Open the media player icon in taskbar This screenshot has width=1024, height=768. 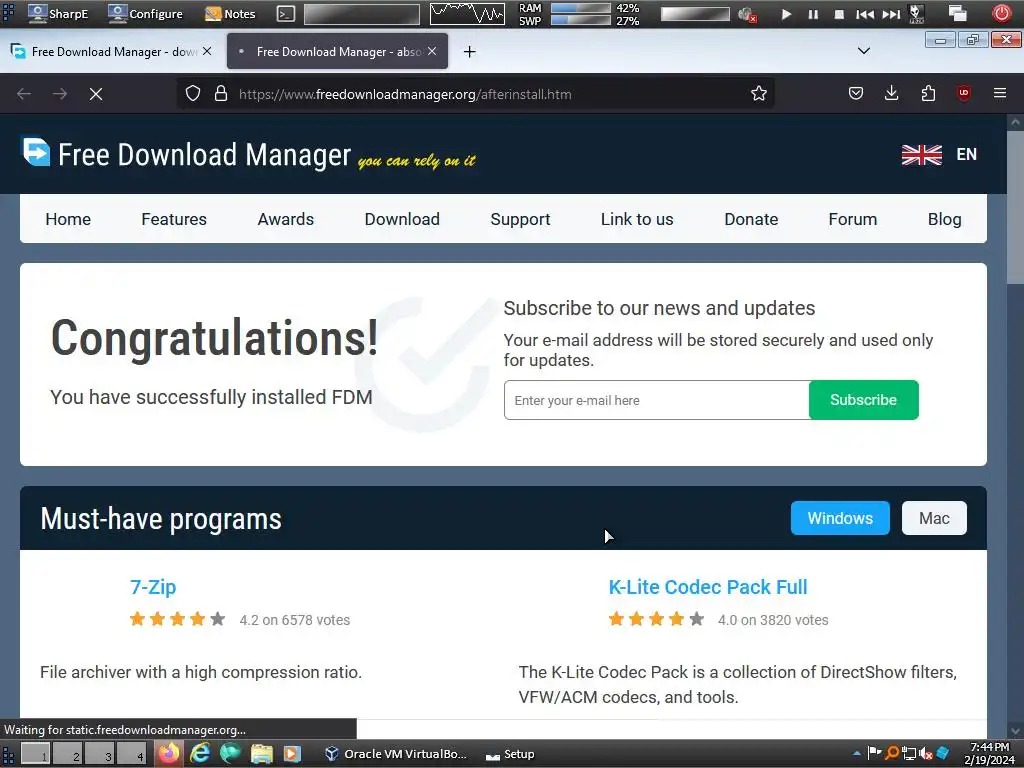pos(291,754)
